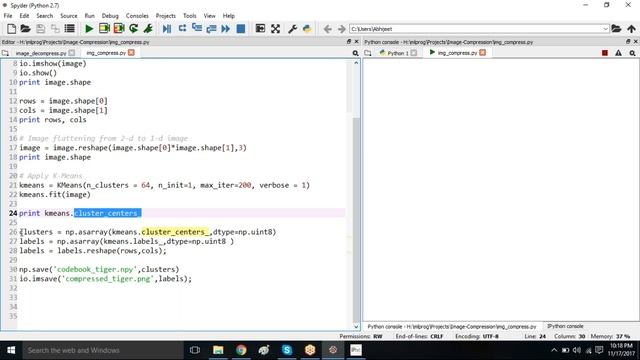Viewport: 640px width, 360px height.
Task: Switch to the bottom IPython console tab
Action: tap(565, 326)
